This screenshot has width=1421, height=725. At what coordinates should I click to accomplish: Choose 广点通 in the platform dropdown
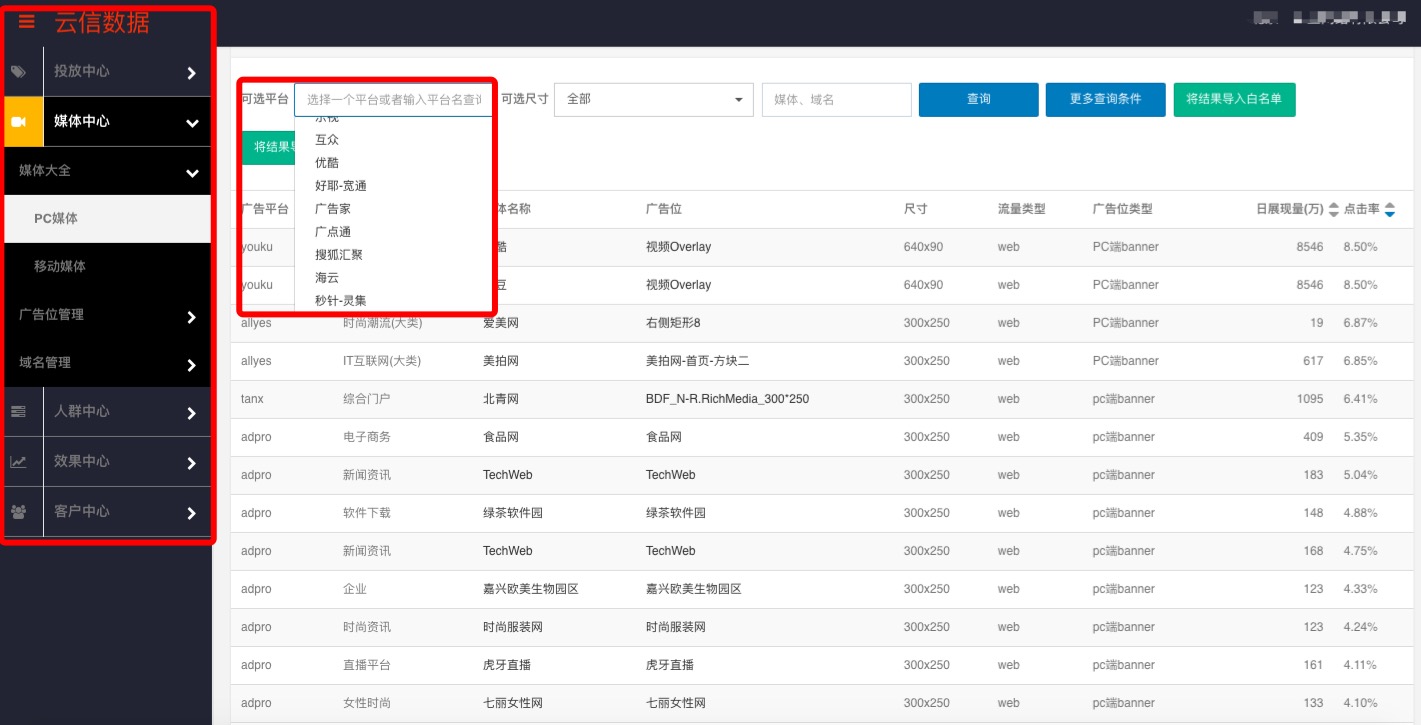coord(333,231)
